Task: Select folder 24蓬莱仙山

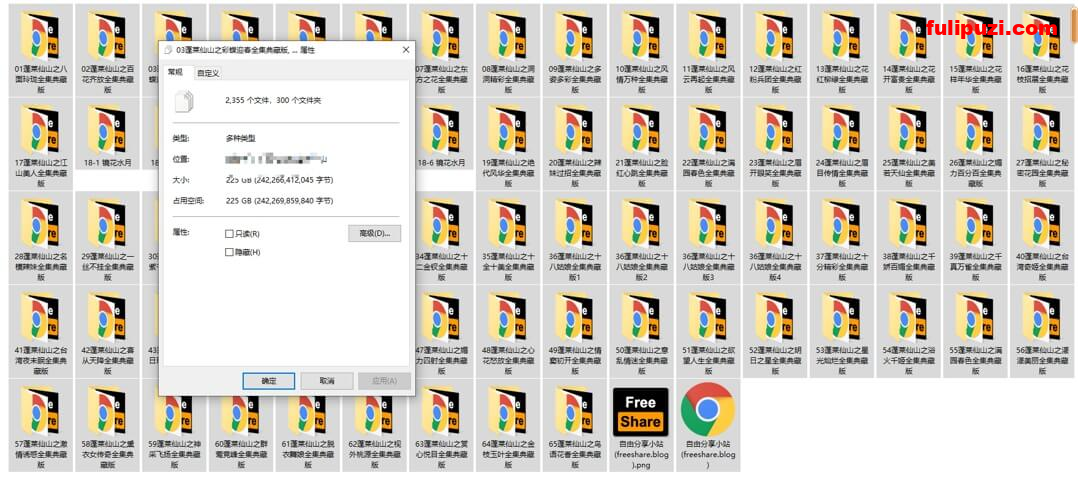Action: click(x=841, y=143)
